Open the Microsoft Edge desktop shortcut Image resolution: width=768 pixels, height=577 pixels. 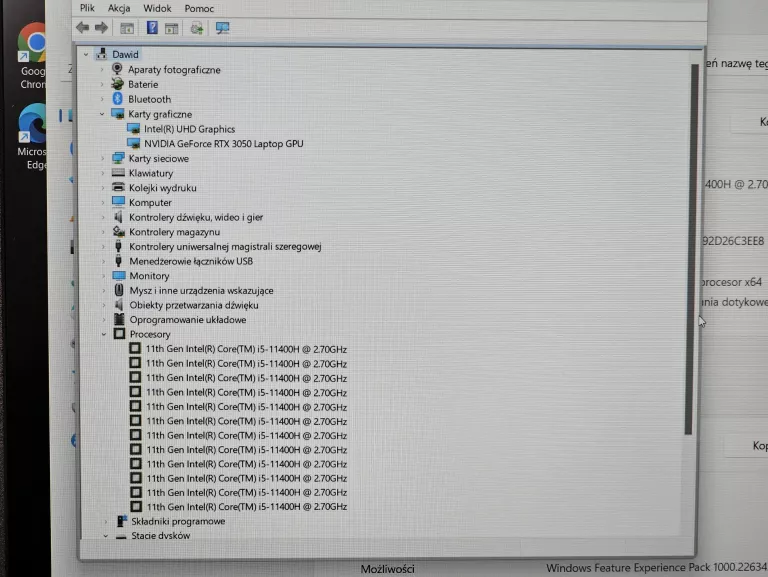(x=33, y=125)
